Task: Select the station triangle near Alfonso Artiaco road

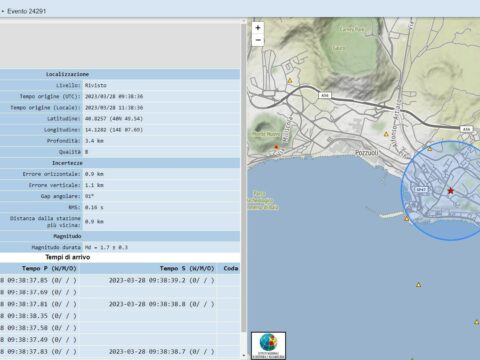Action: [x=386, y=134]
